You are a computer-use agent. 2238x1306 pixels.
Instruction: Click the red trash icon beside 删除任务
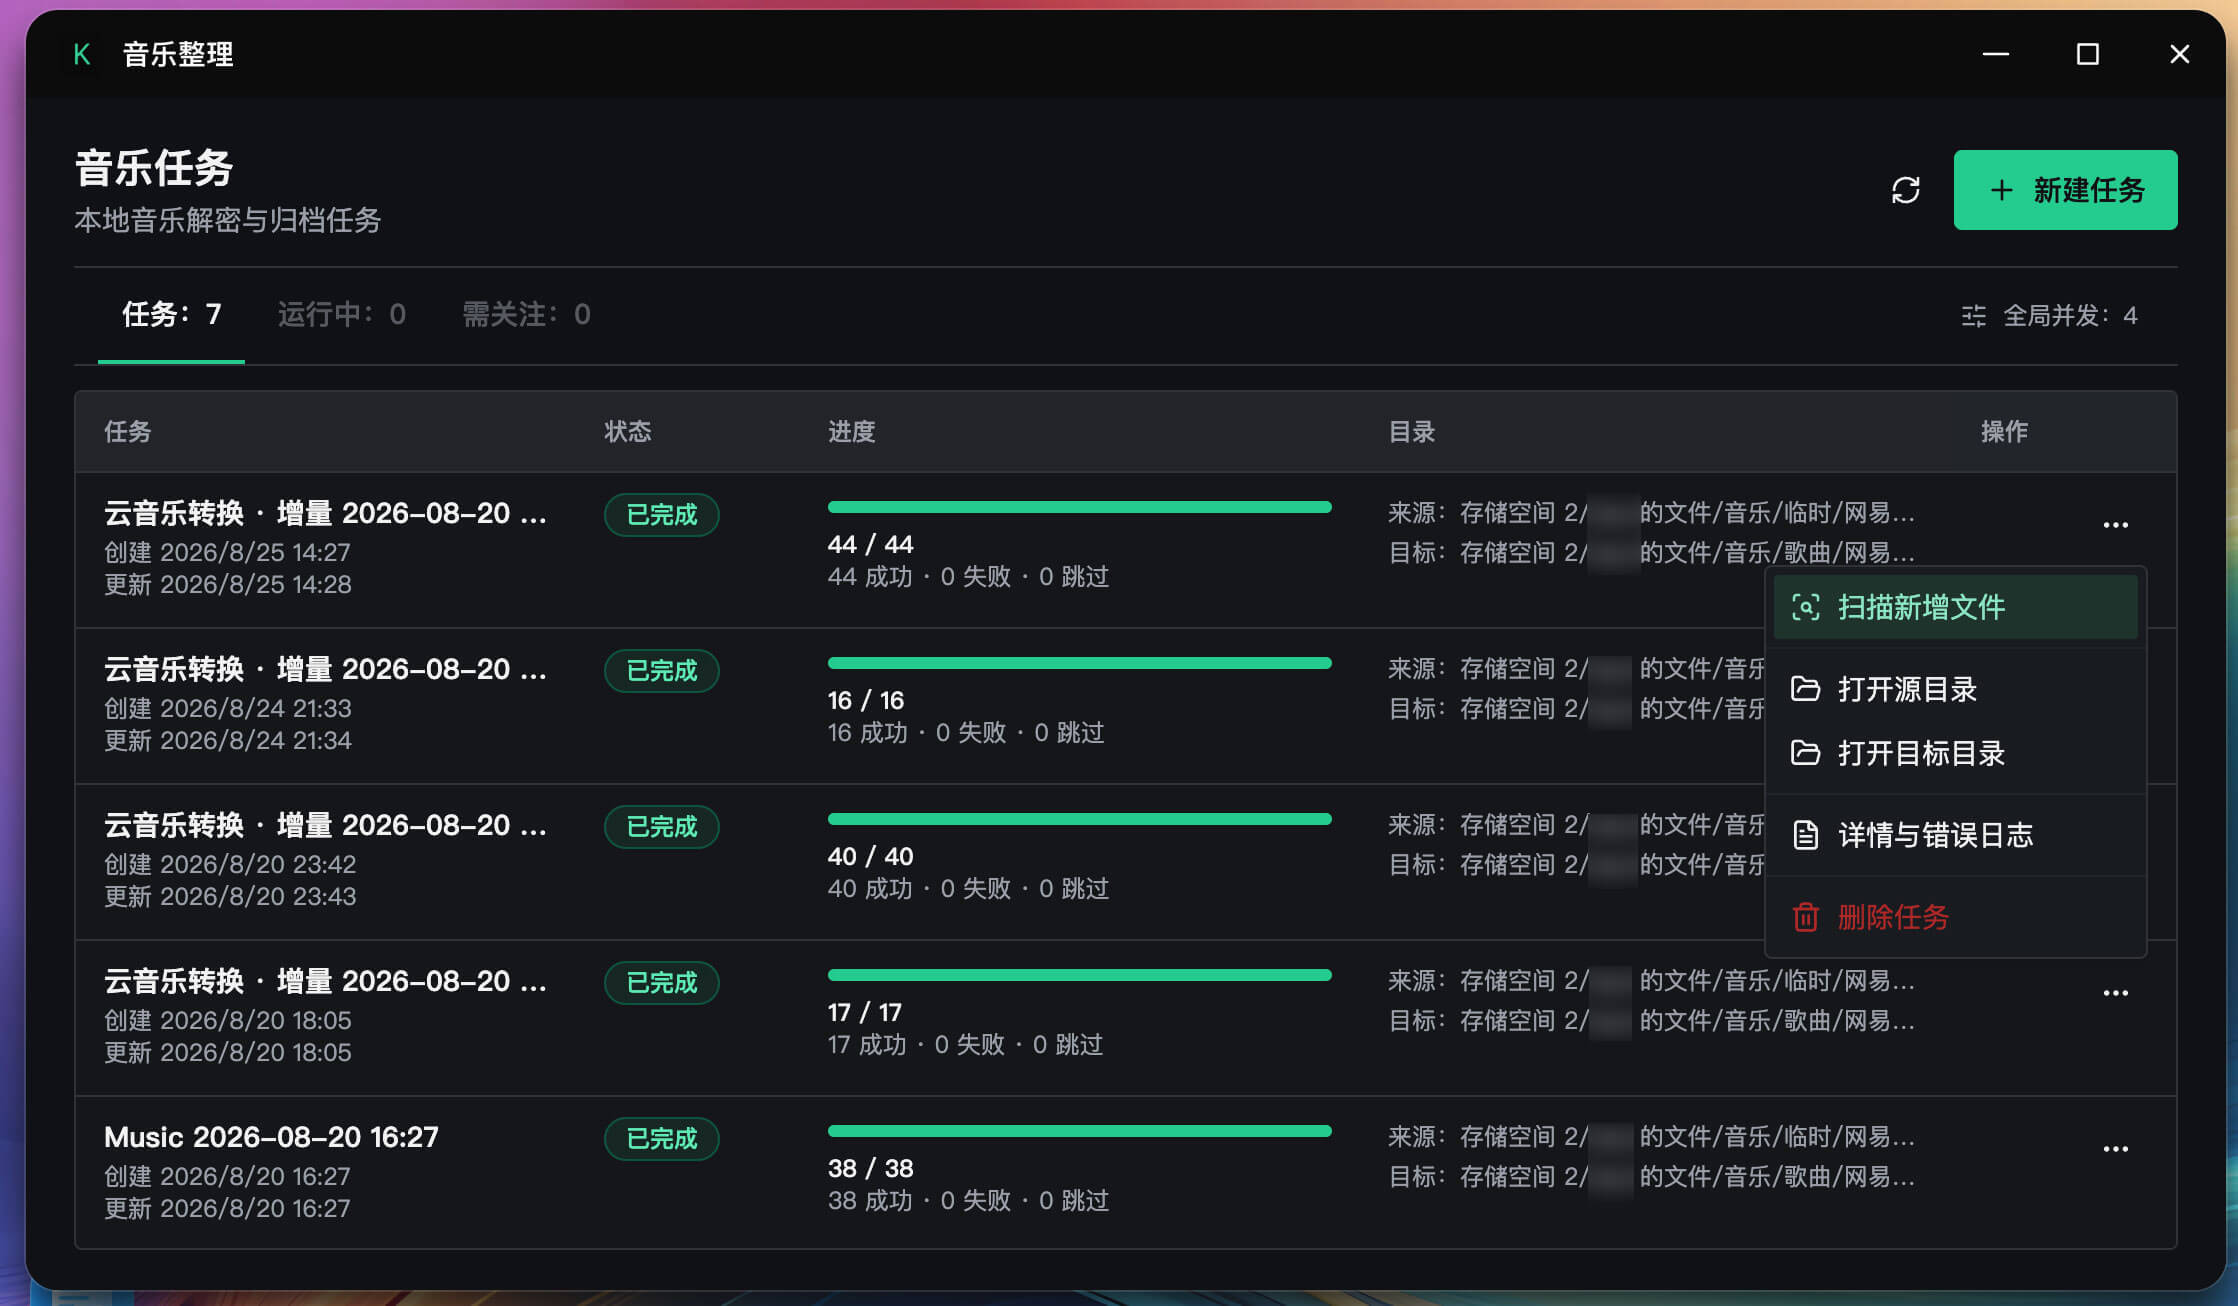tap(1805, 917)
